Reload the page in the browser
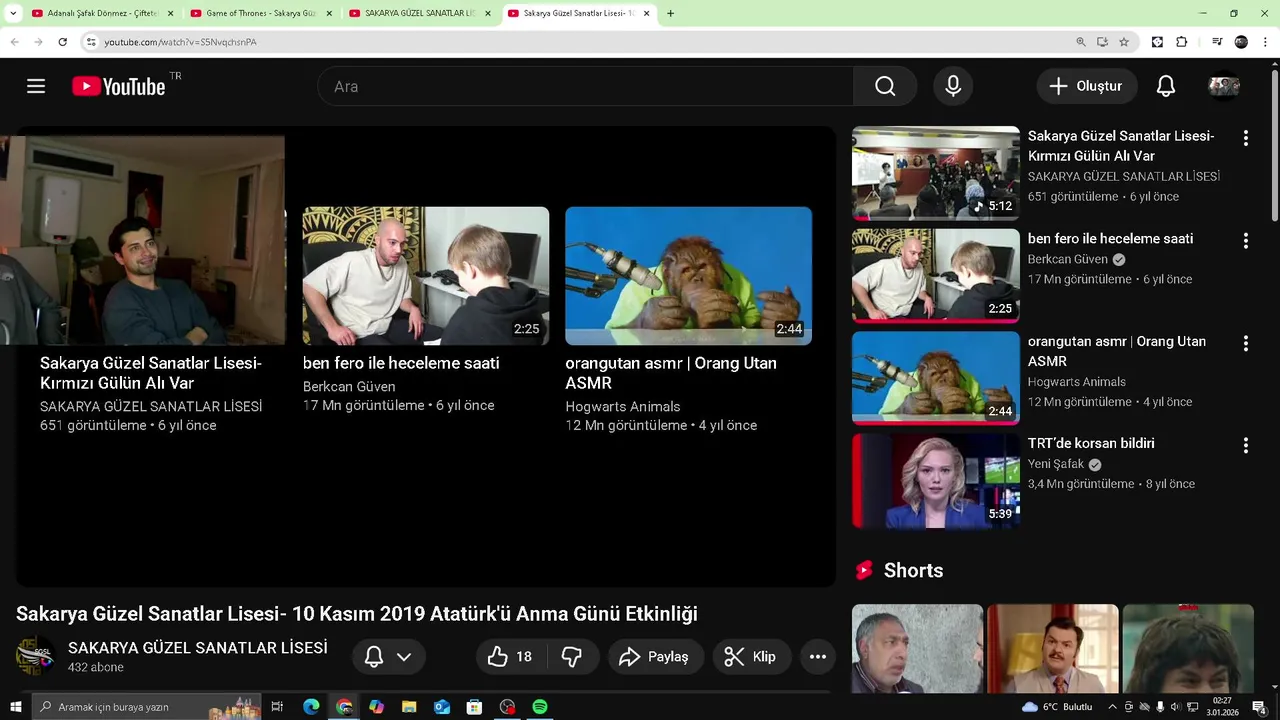 (x=62, y=42)
